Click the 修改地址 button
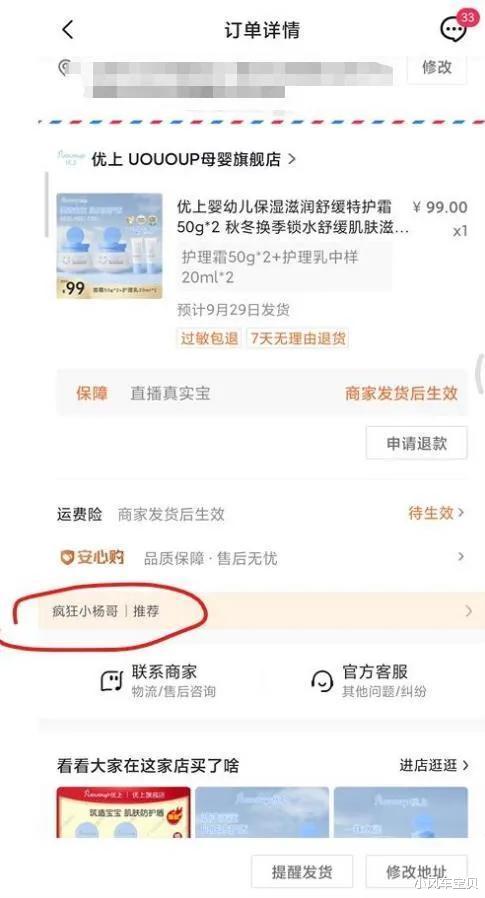The width and height of the screenshot is (485, 898). [416, 872]
